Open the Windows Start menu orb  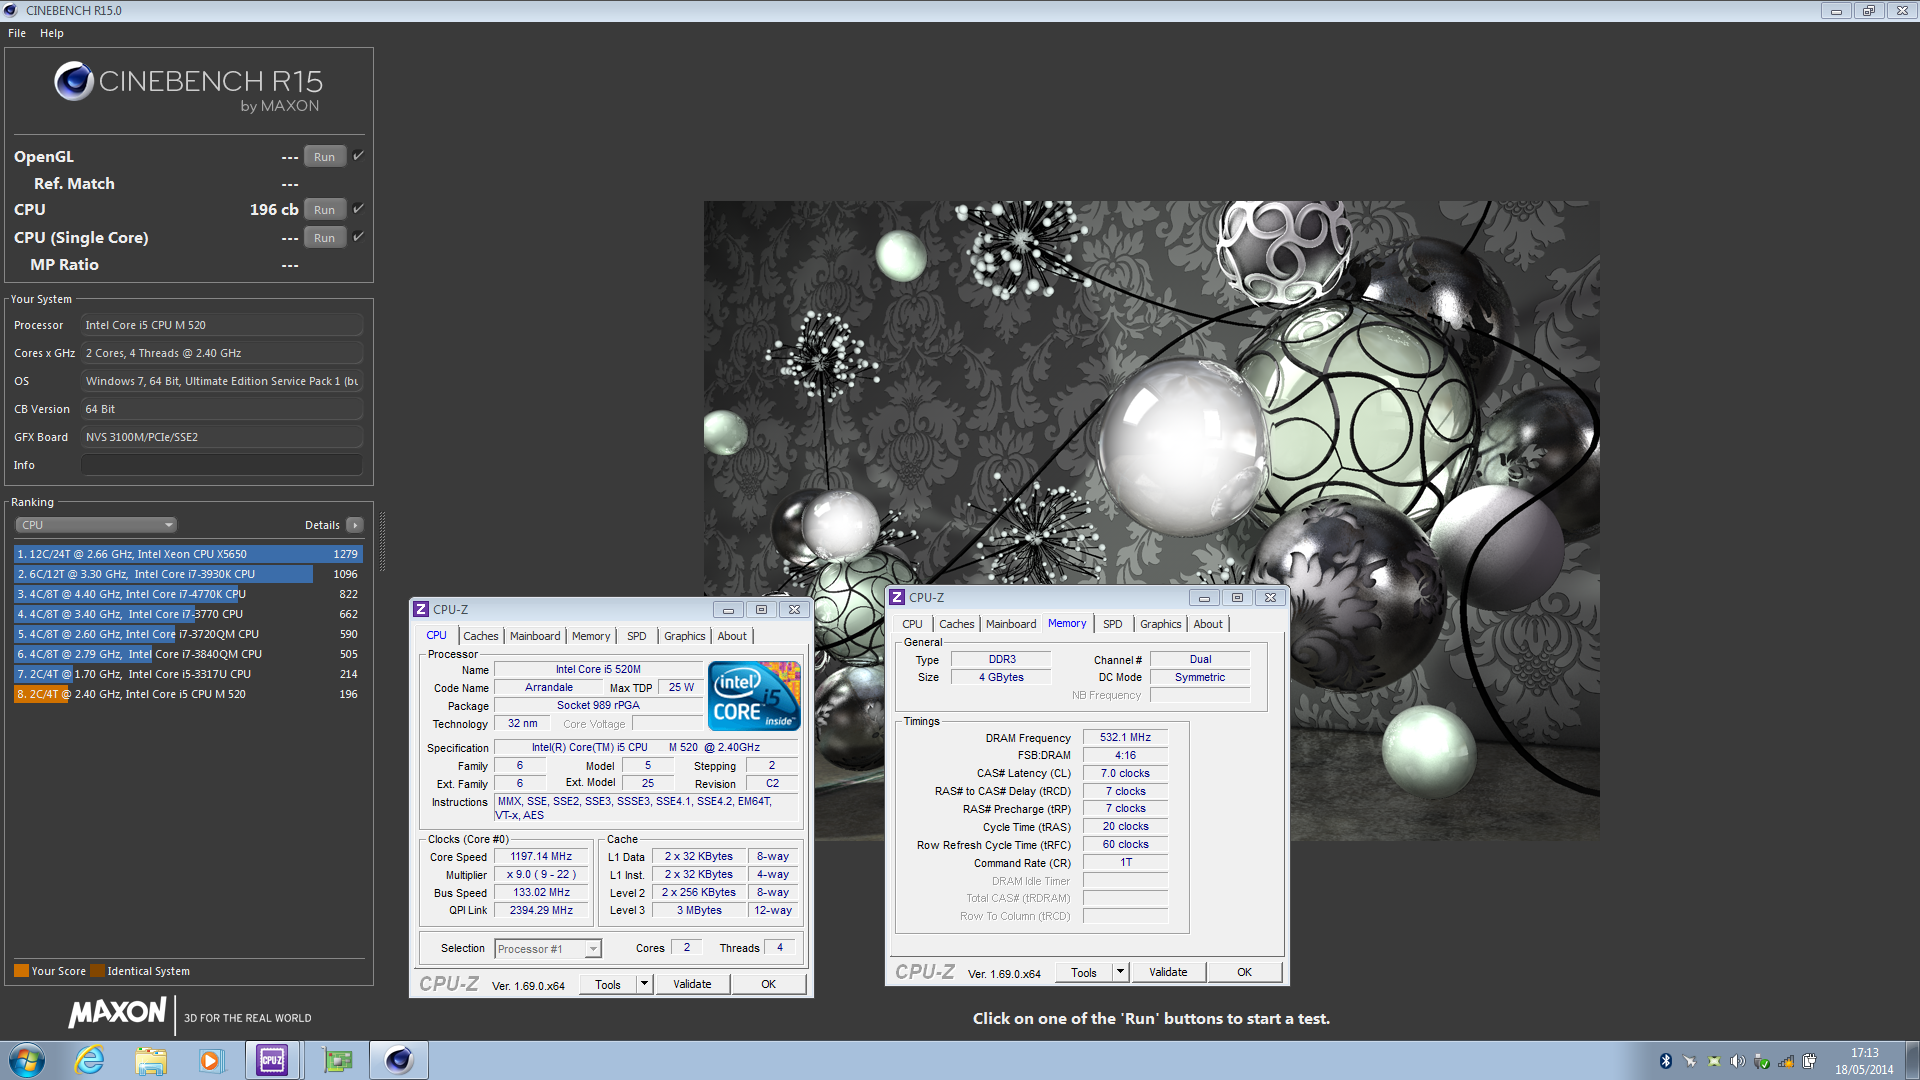coord(27,1060)
